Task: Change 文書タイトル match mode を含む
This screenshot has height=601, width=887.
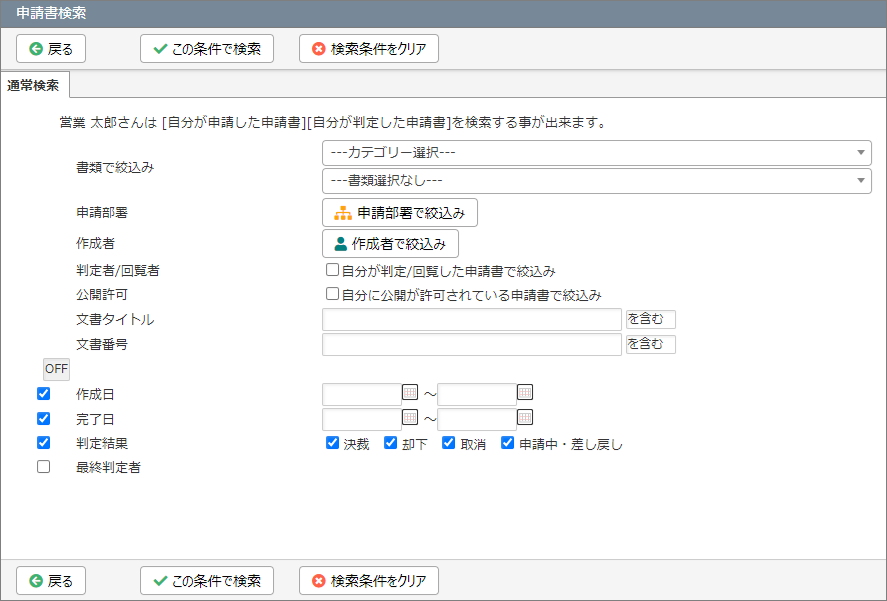Action: click(x=651, y=319)
